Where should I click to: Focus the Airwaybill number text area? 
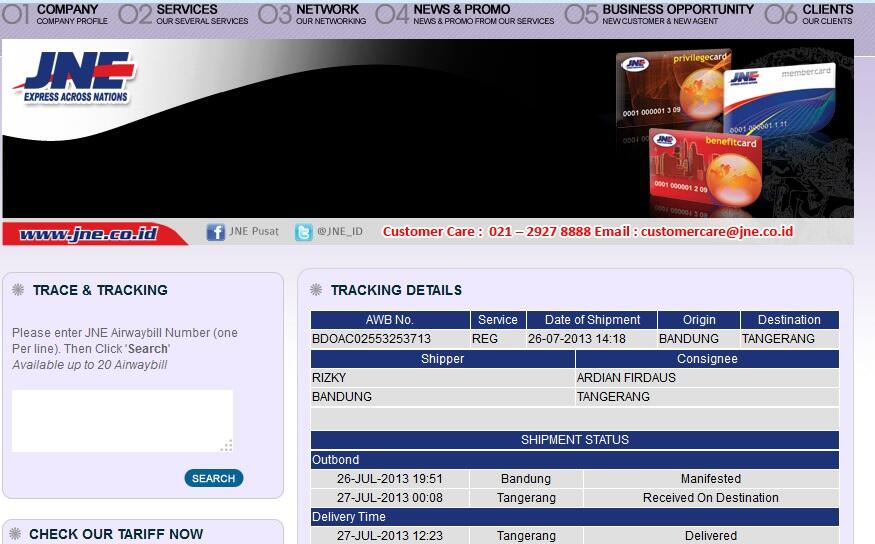(122, 421)
